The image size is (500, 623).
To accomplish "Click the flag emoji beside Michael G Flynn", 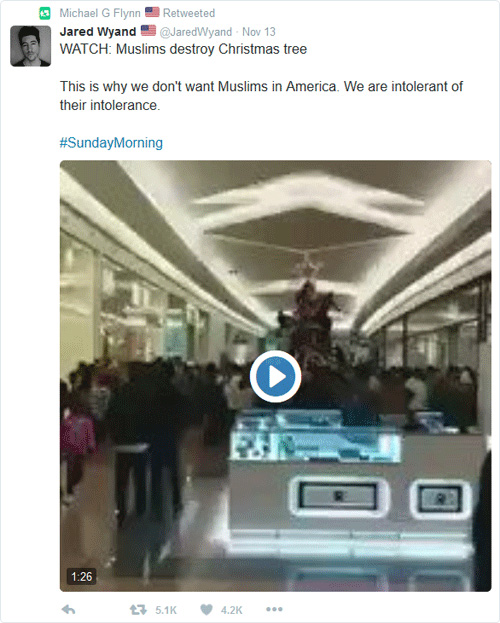I will (152, 12).
